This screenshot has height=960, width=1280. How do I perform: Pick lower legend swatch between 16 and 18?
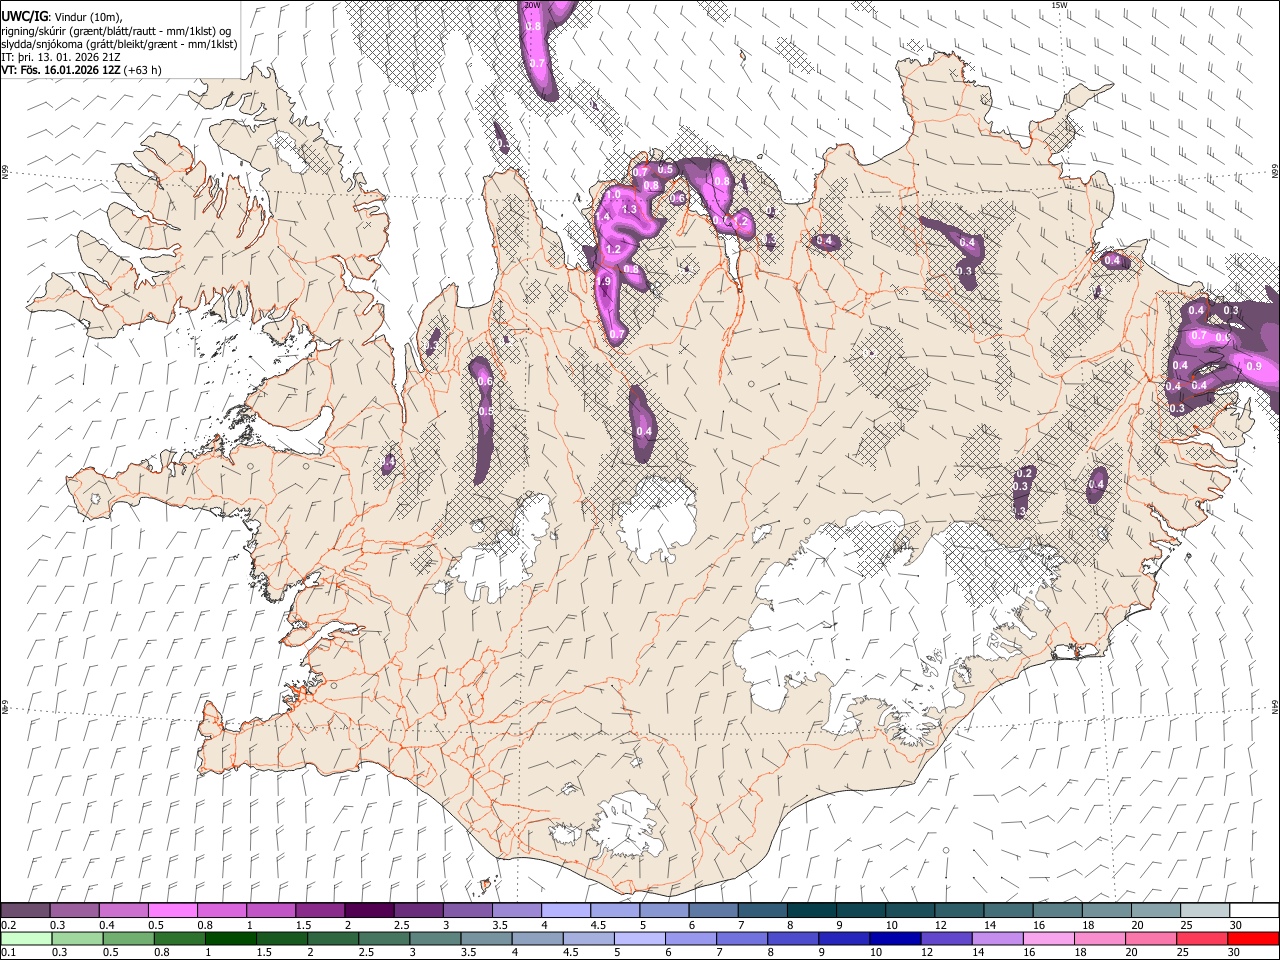coord(1048,938)
